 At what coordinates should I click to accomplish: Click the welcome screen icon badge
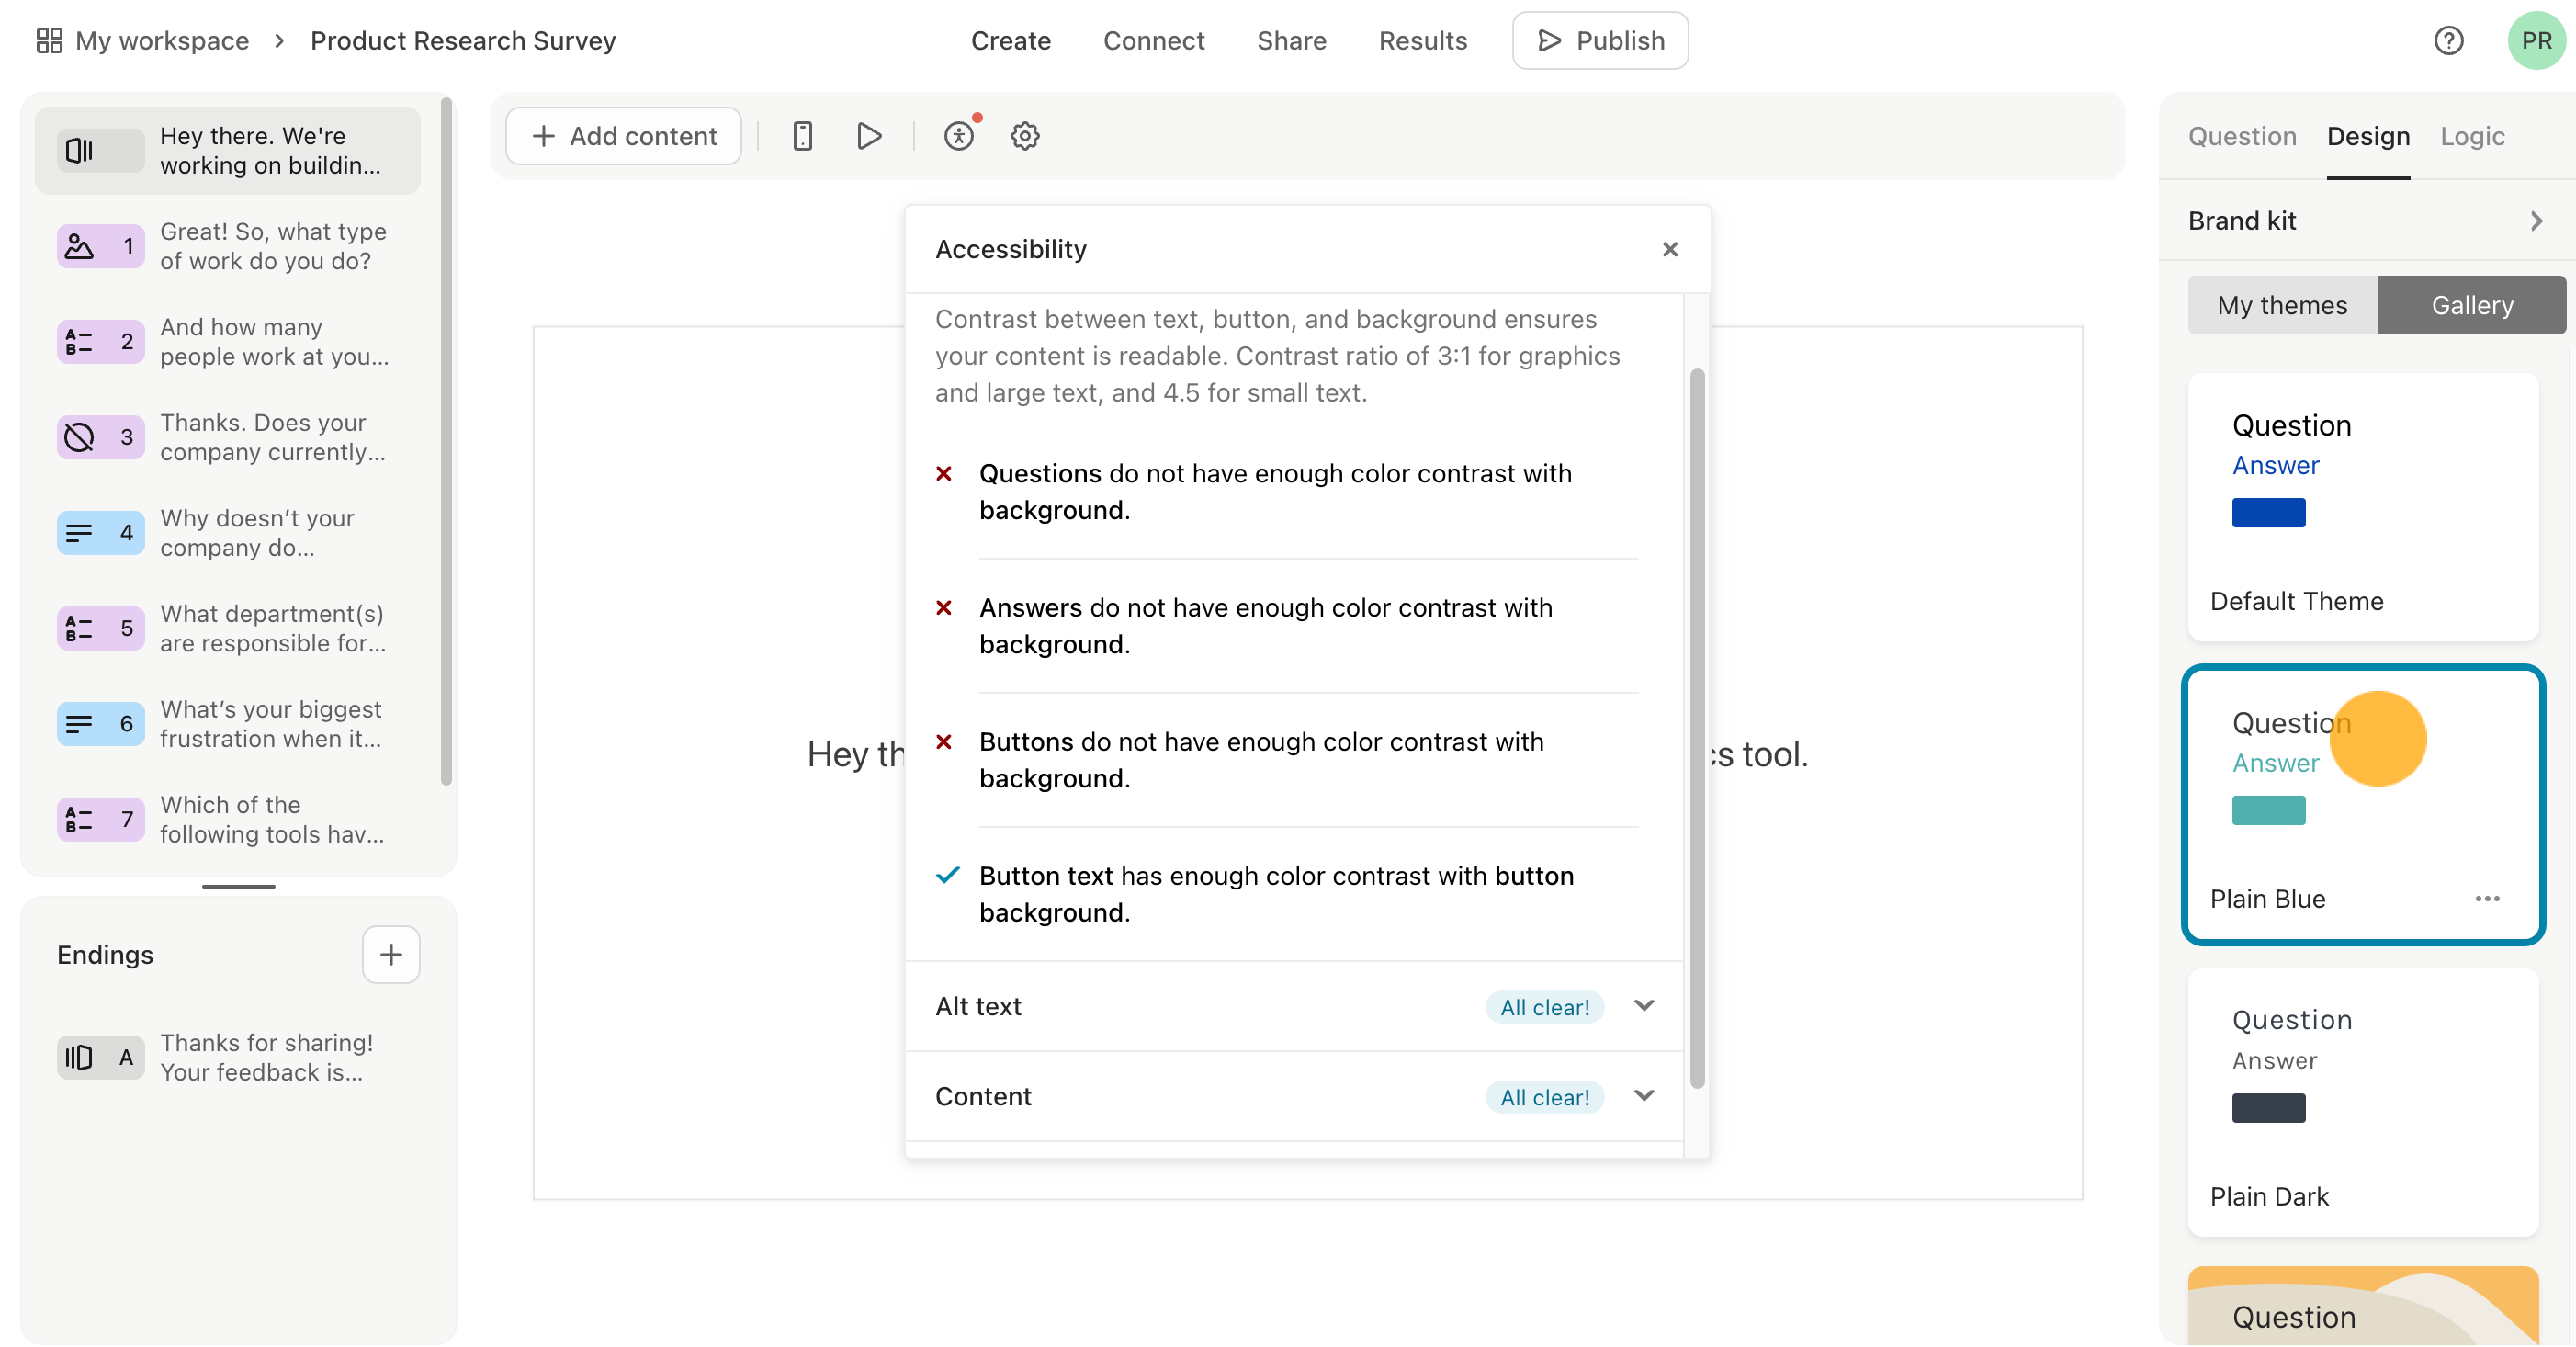pyautogui.click(x=100, y=151)
